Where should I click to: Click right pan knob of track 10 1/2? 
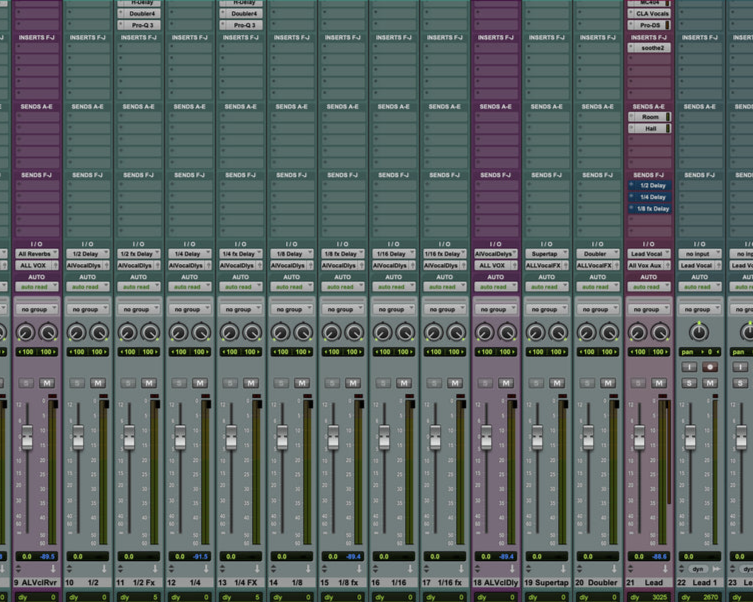(x=99, y=332)
